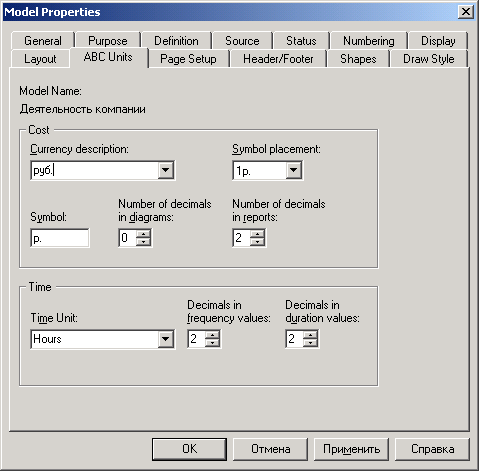Close the Model Properties dialog
The height and width of the screenshot is (471, 479).
pyautogui.click(x=466, y=12)
